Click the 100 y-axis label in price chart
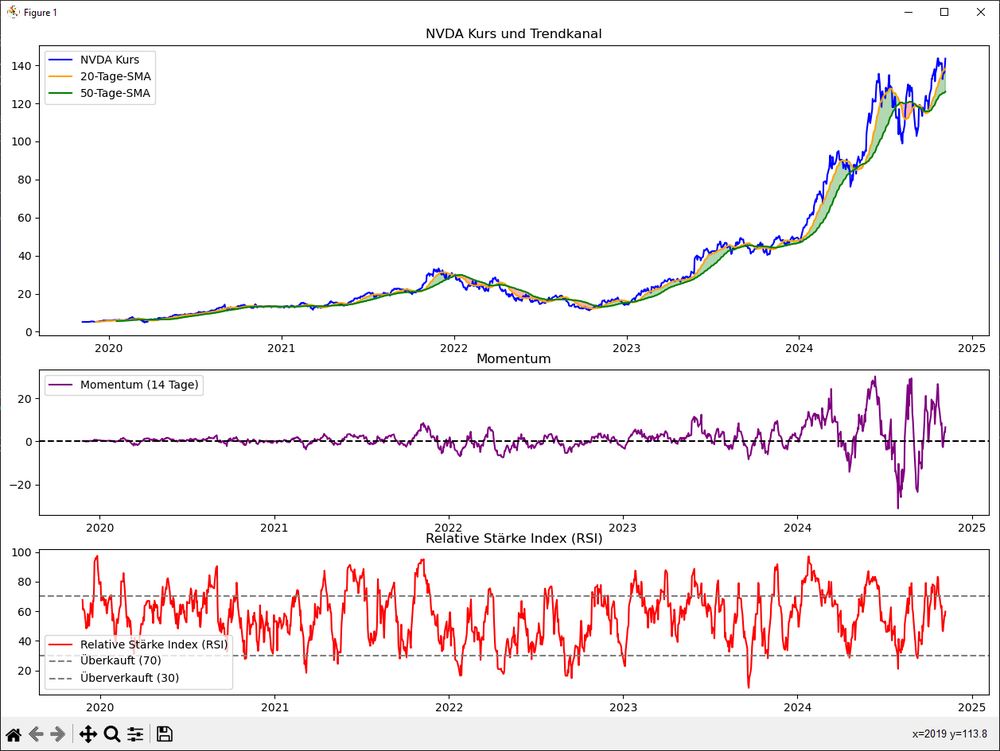Viewport: 1000px width, 751px height. pyautogui.click(x=21, y=142)
